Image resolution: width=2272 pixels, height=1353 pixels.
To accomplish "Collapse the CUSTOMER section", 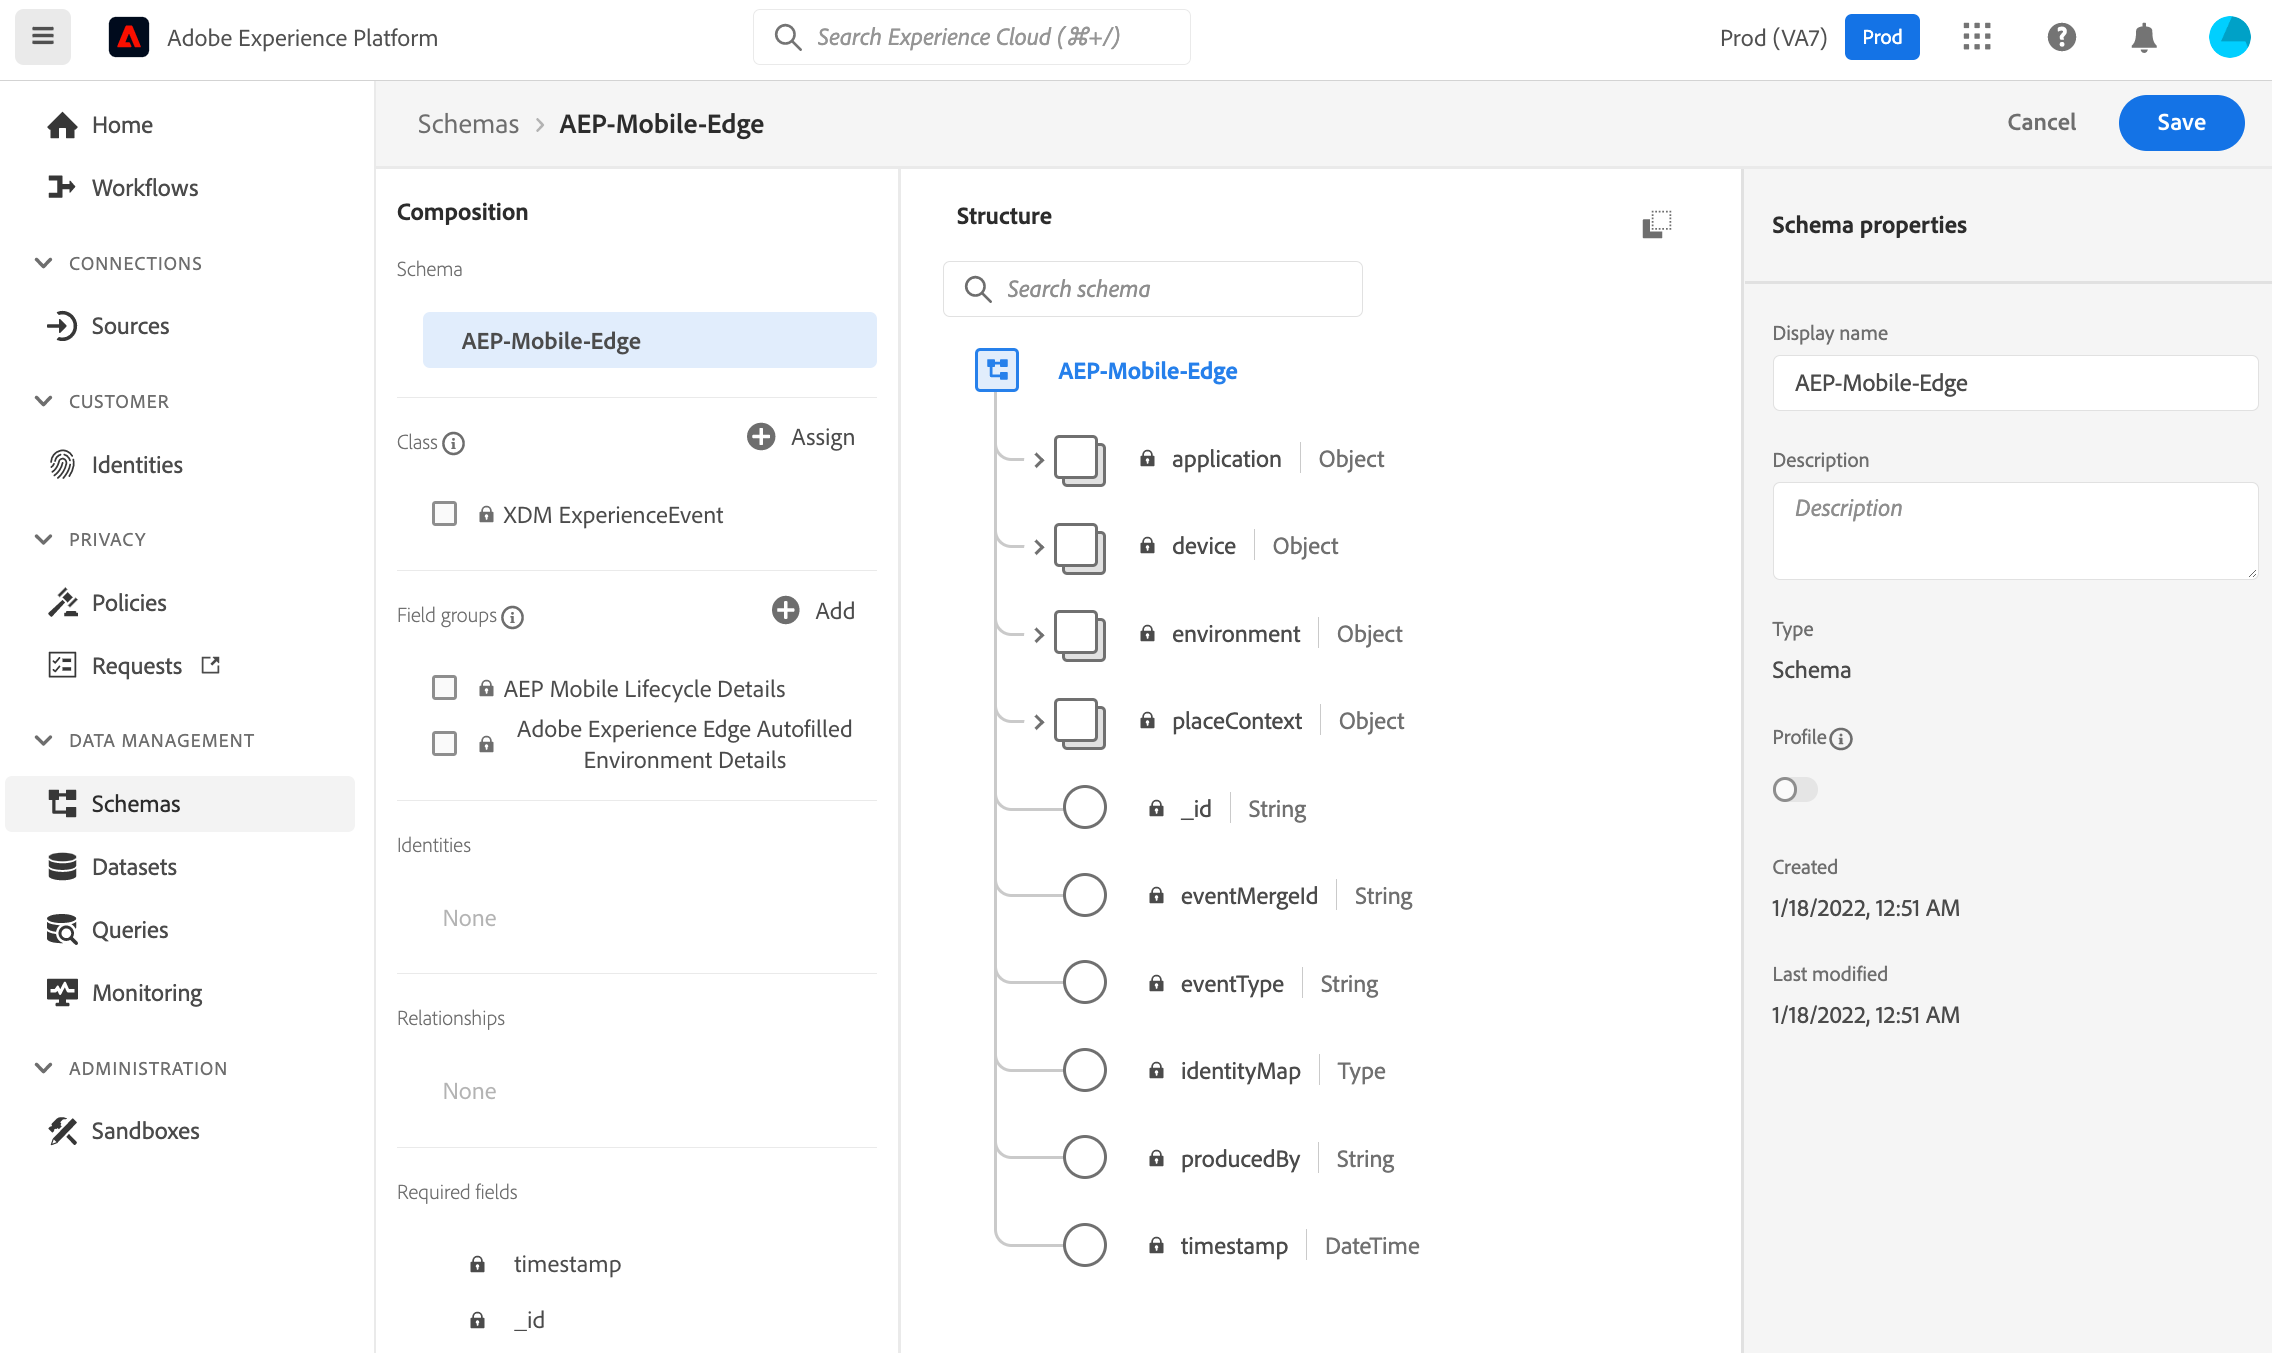I will coord(44,401).
